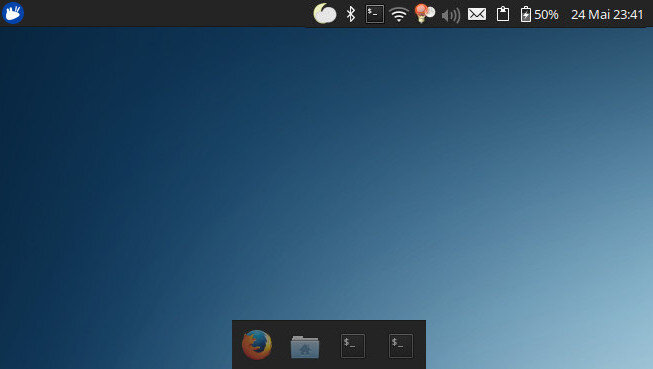
Task: Open the moon and cloud weather applet
Action: click(x=325, y=13)
